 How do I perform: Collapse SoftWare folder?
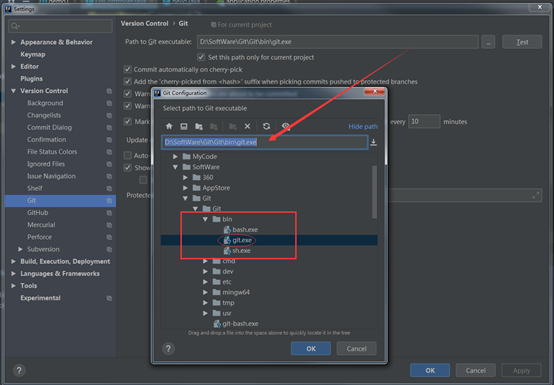175,167
